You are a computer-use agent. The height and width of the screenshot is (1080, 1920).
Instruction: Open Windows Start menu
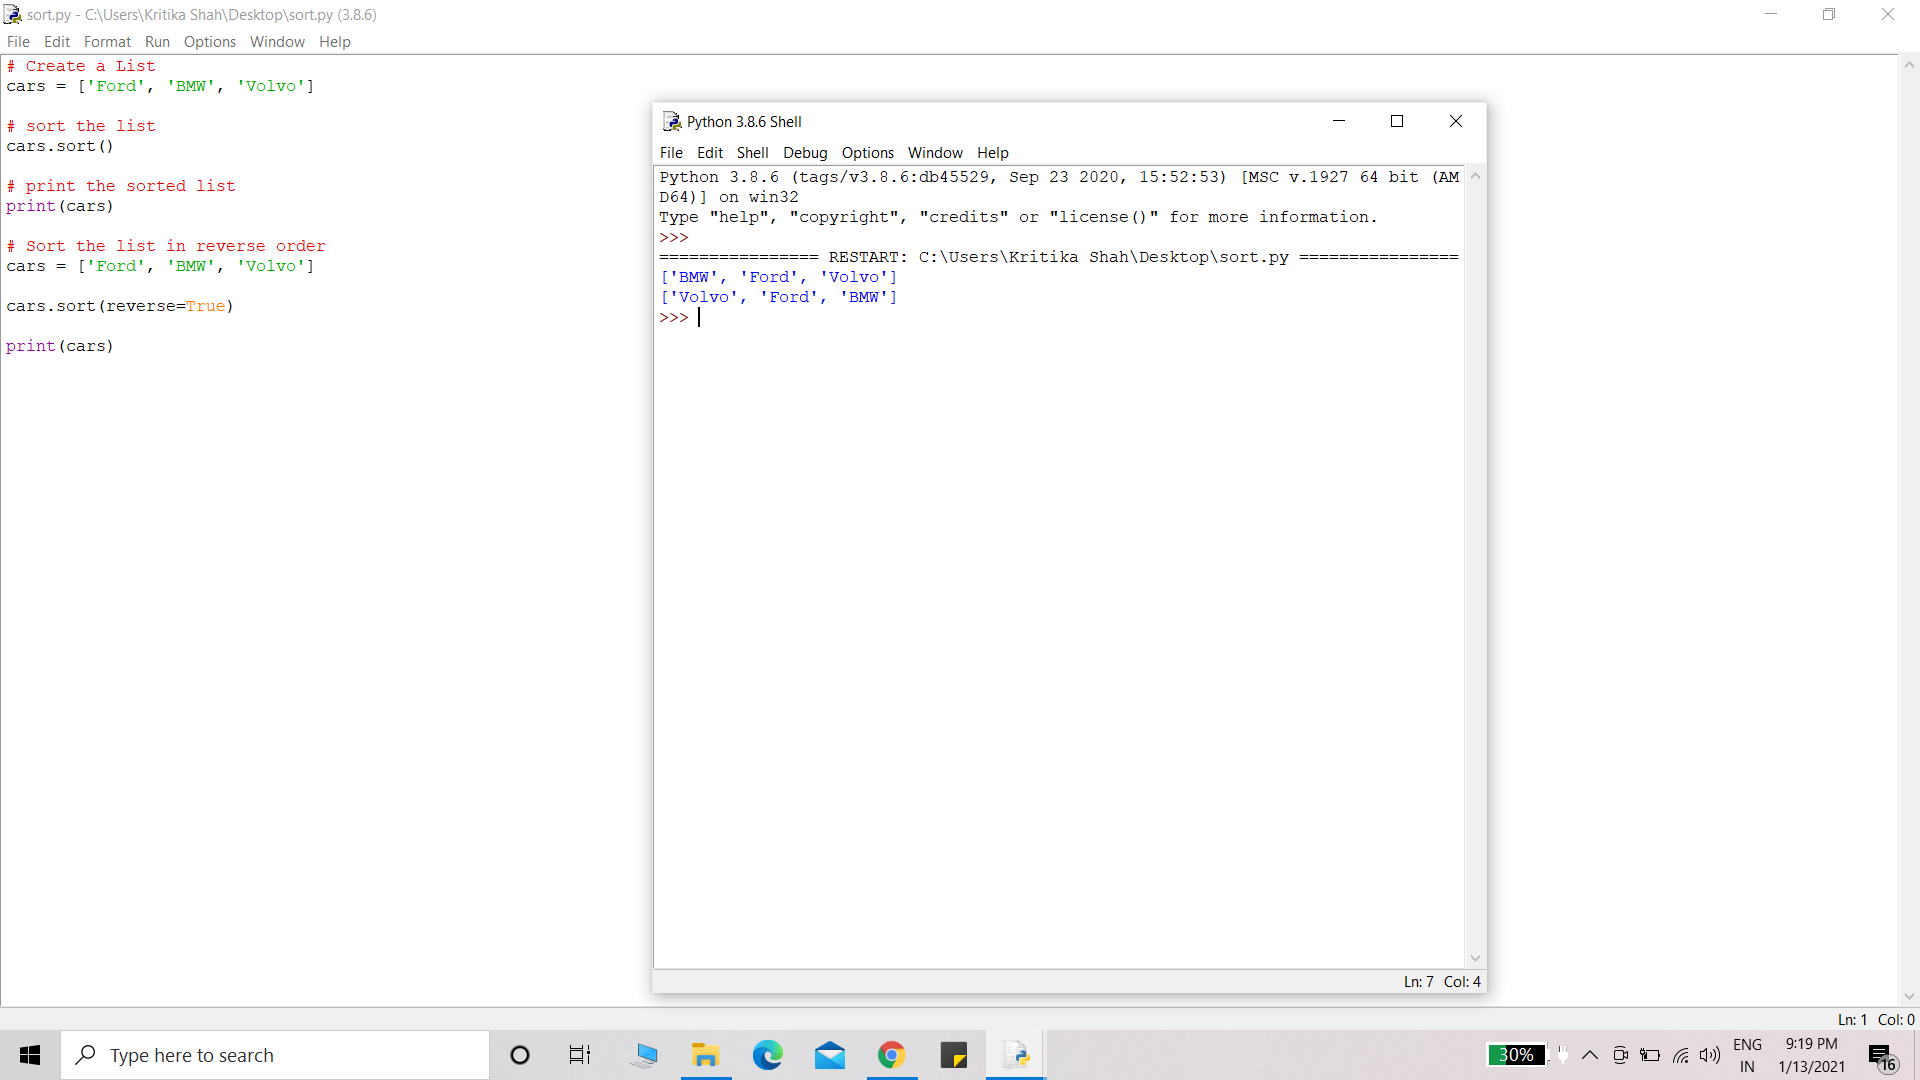click(30, 1055)
